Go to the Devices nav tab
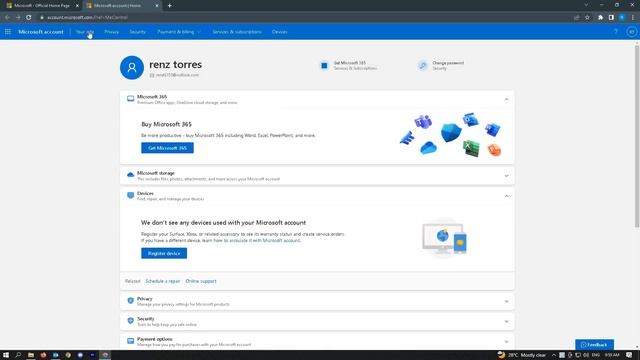Image resolution: width=640 pixels, height=360 pixels. point(280,32)
